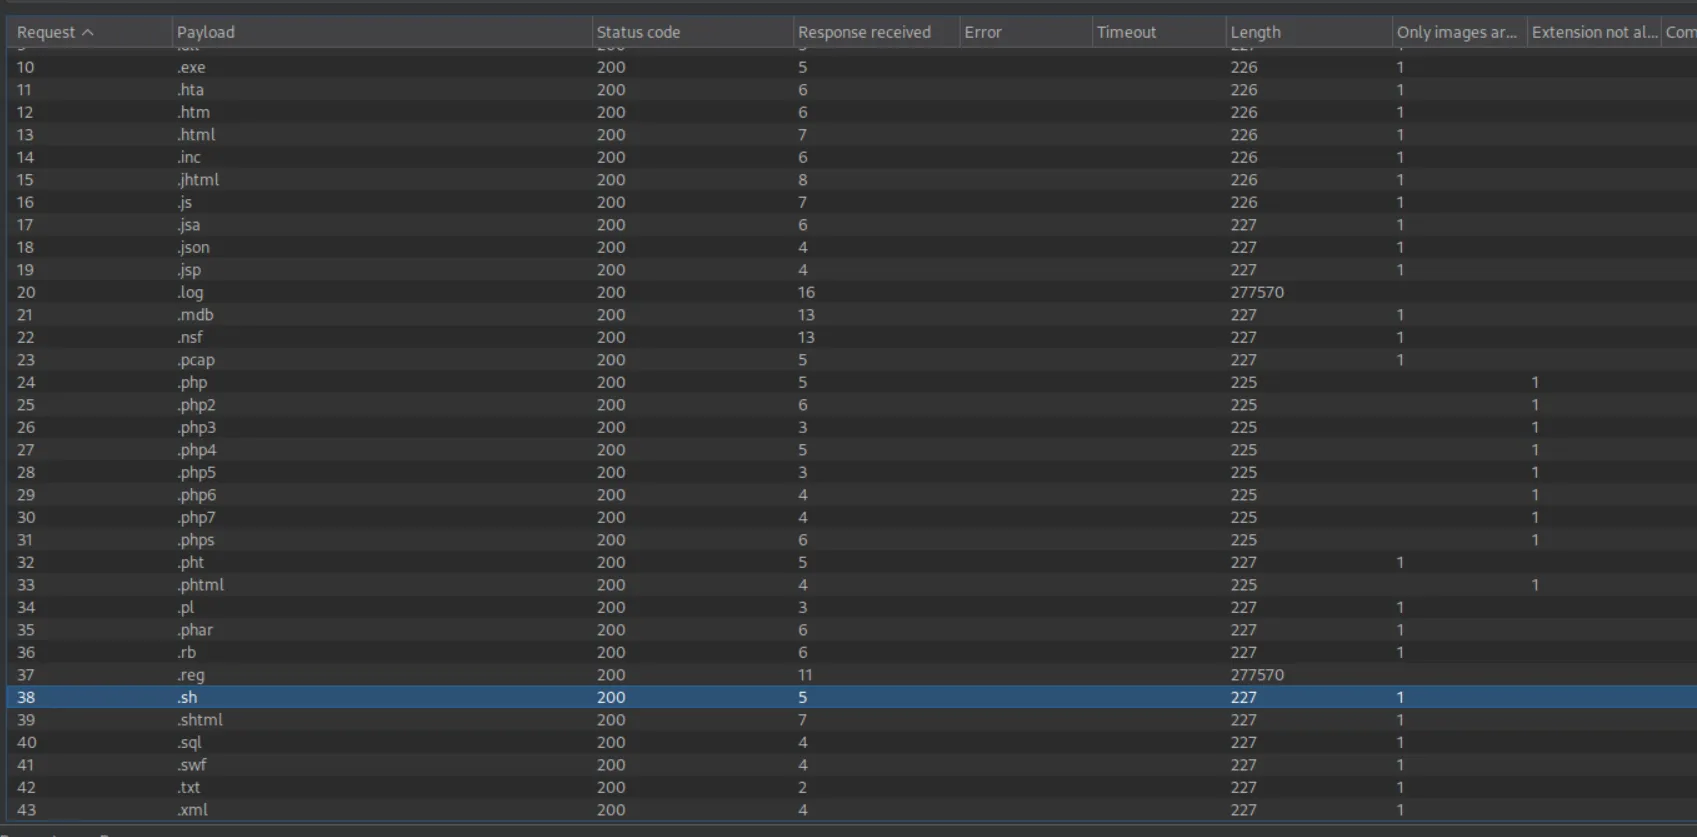Click length 225 in .phtml row
Screen dimensions: 1697x837
[x=1244, y=585]
